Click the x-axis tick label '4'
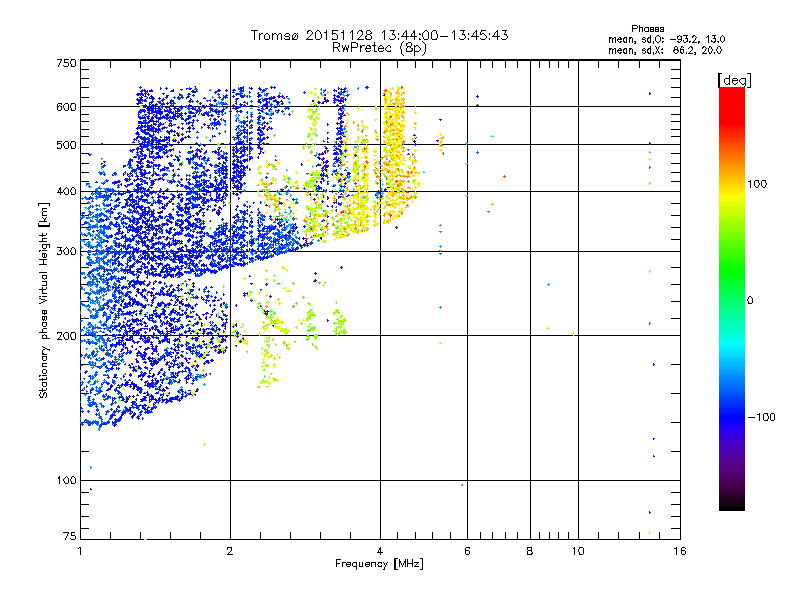800x600 pixels. 380,551
